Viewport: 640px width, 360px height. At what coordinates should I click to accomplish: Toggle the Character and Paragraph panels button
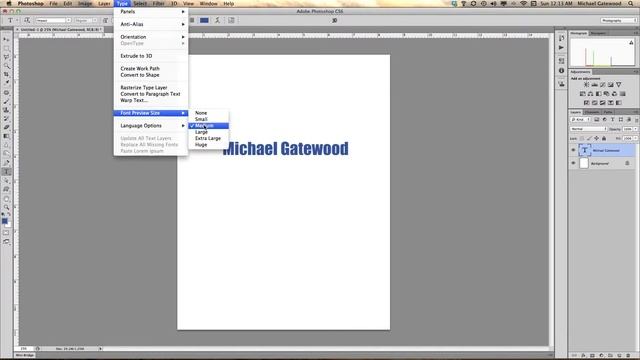click(231, 20)
